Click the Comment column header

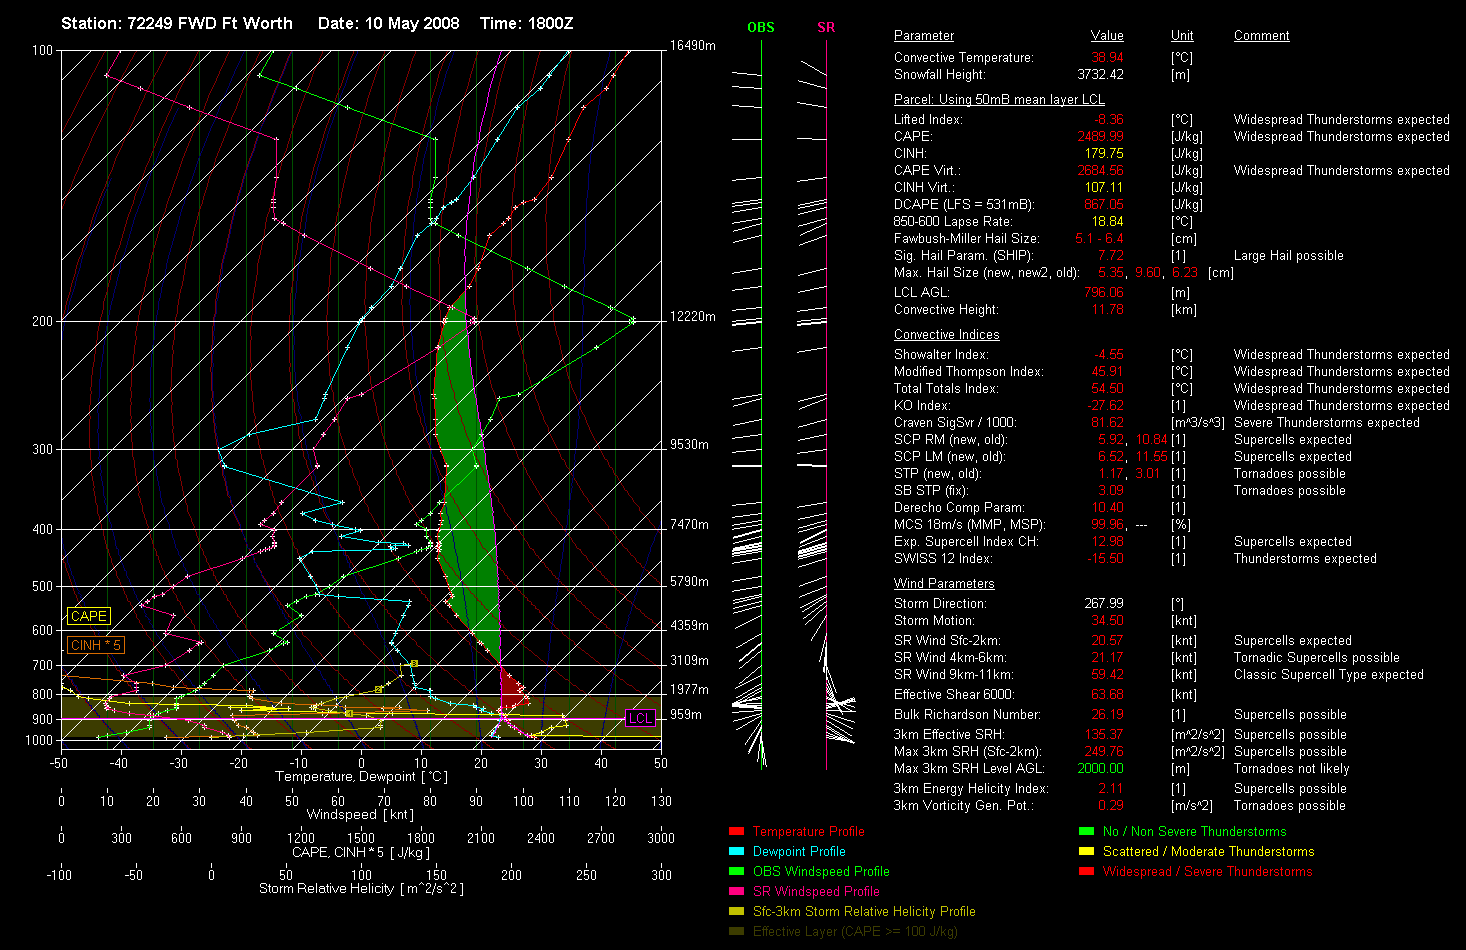1261,36
